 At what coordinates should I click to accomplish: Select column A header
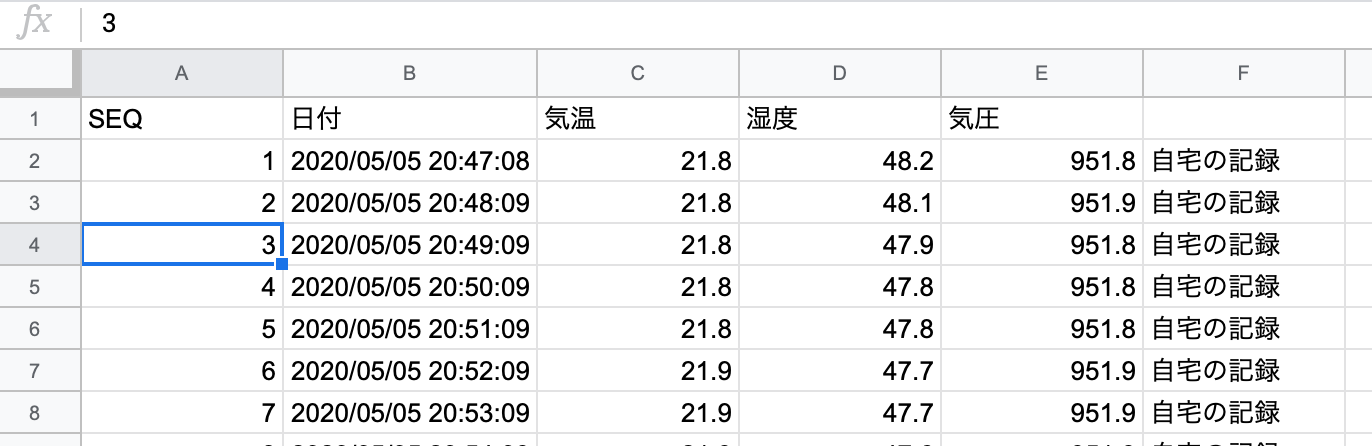pos(181,73)
